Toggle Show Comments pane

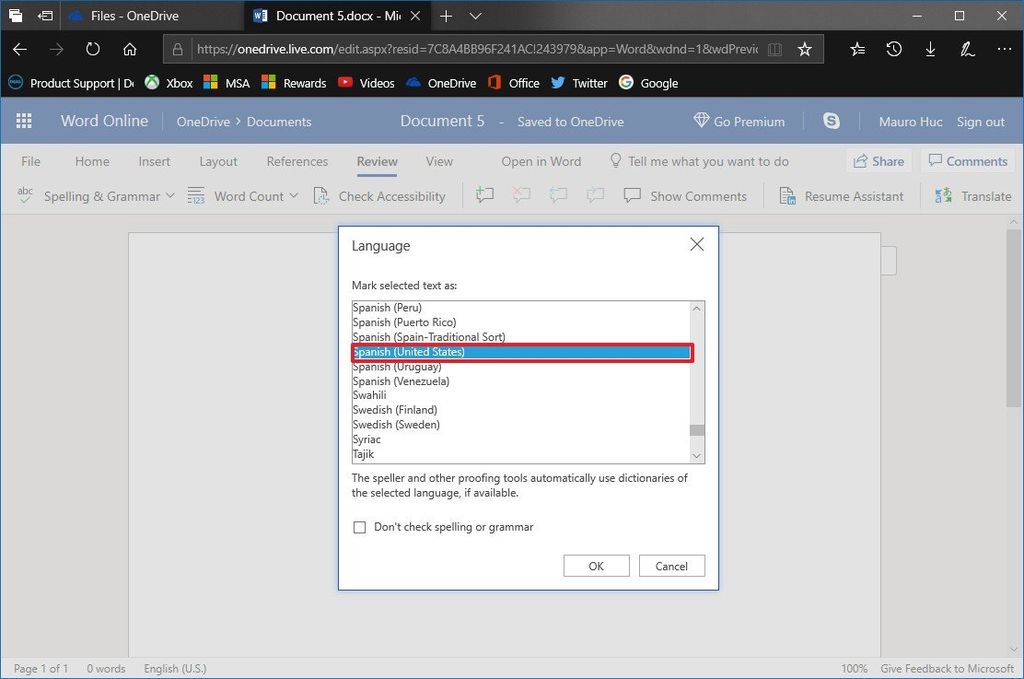coord(685,196)
